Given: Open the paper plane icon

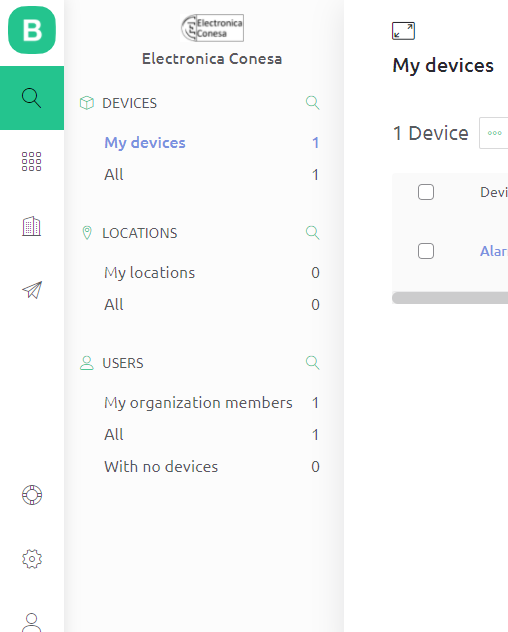Looking at the screenshot, I should (32, 290).
